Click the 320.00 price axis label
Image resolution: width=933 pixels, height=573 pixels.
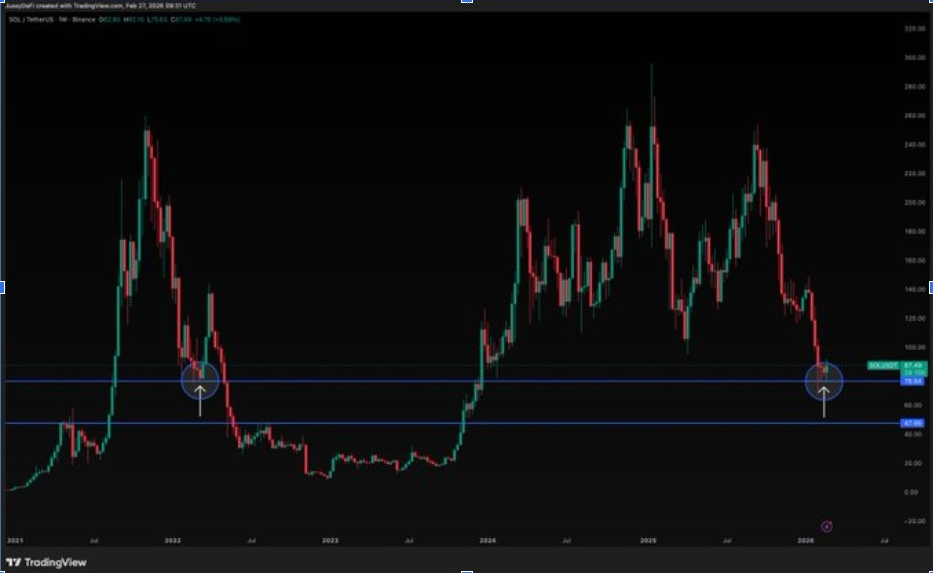point(915,29)
